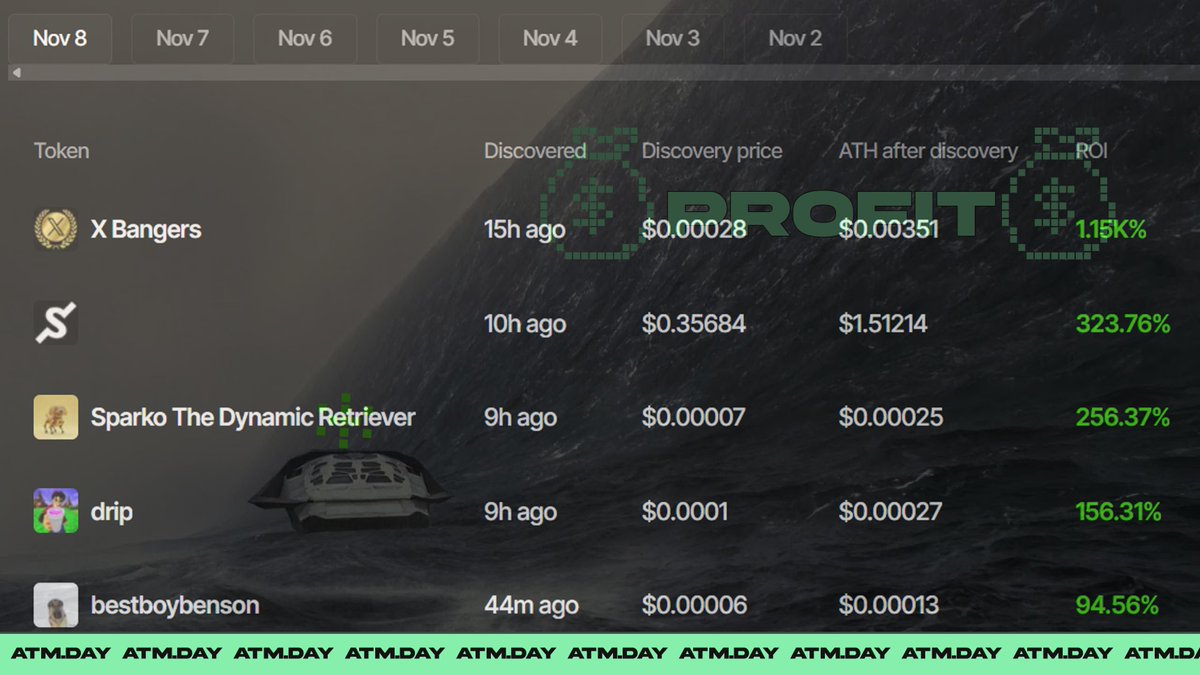Select the Nov 8 tab
This screenshot has height=675, width=1200.
click(x=60, y=38)
